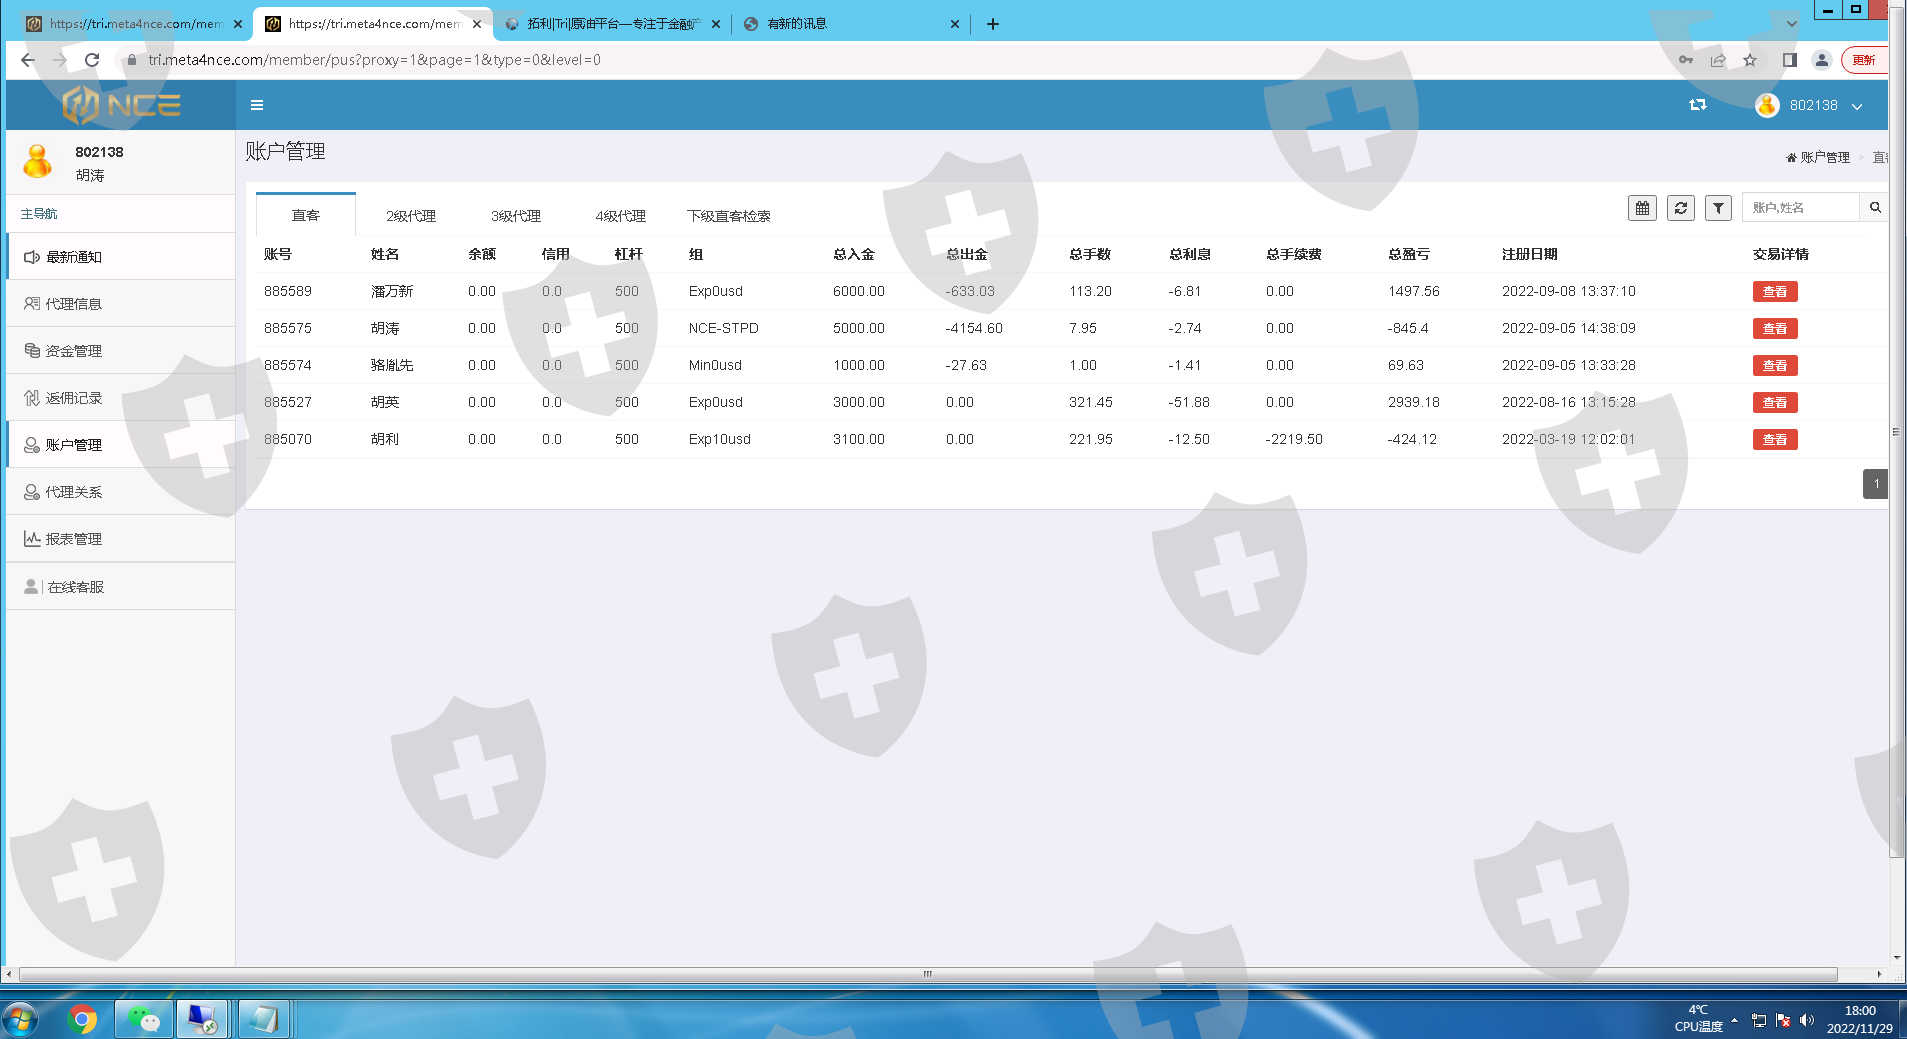Click the horizontal scrollbar at page bottom

click(927, 974)
